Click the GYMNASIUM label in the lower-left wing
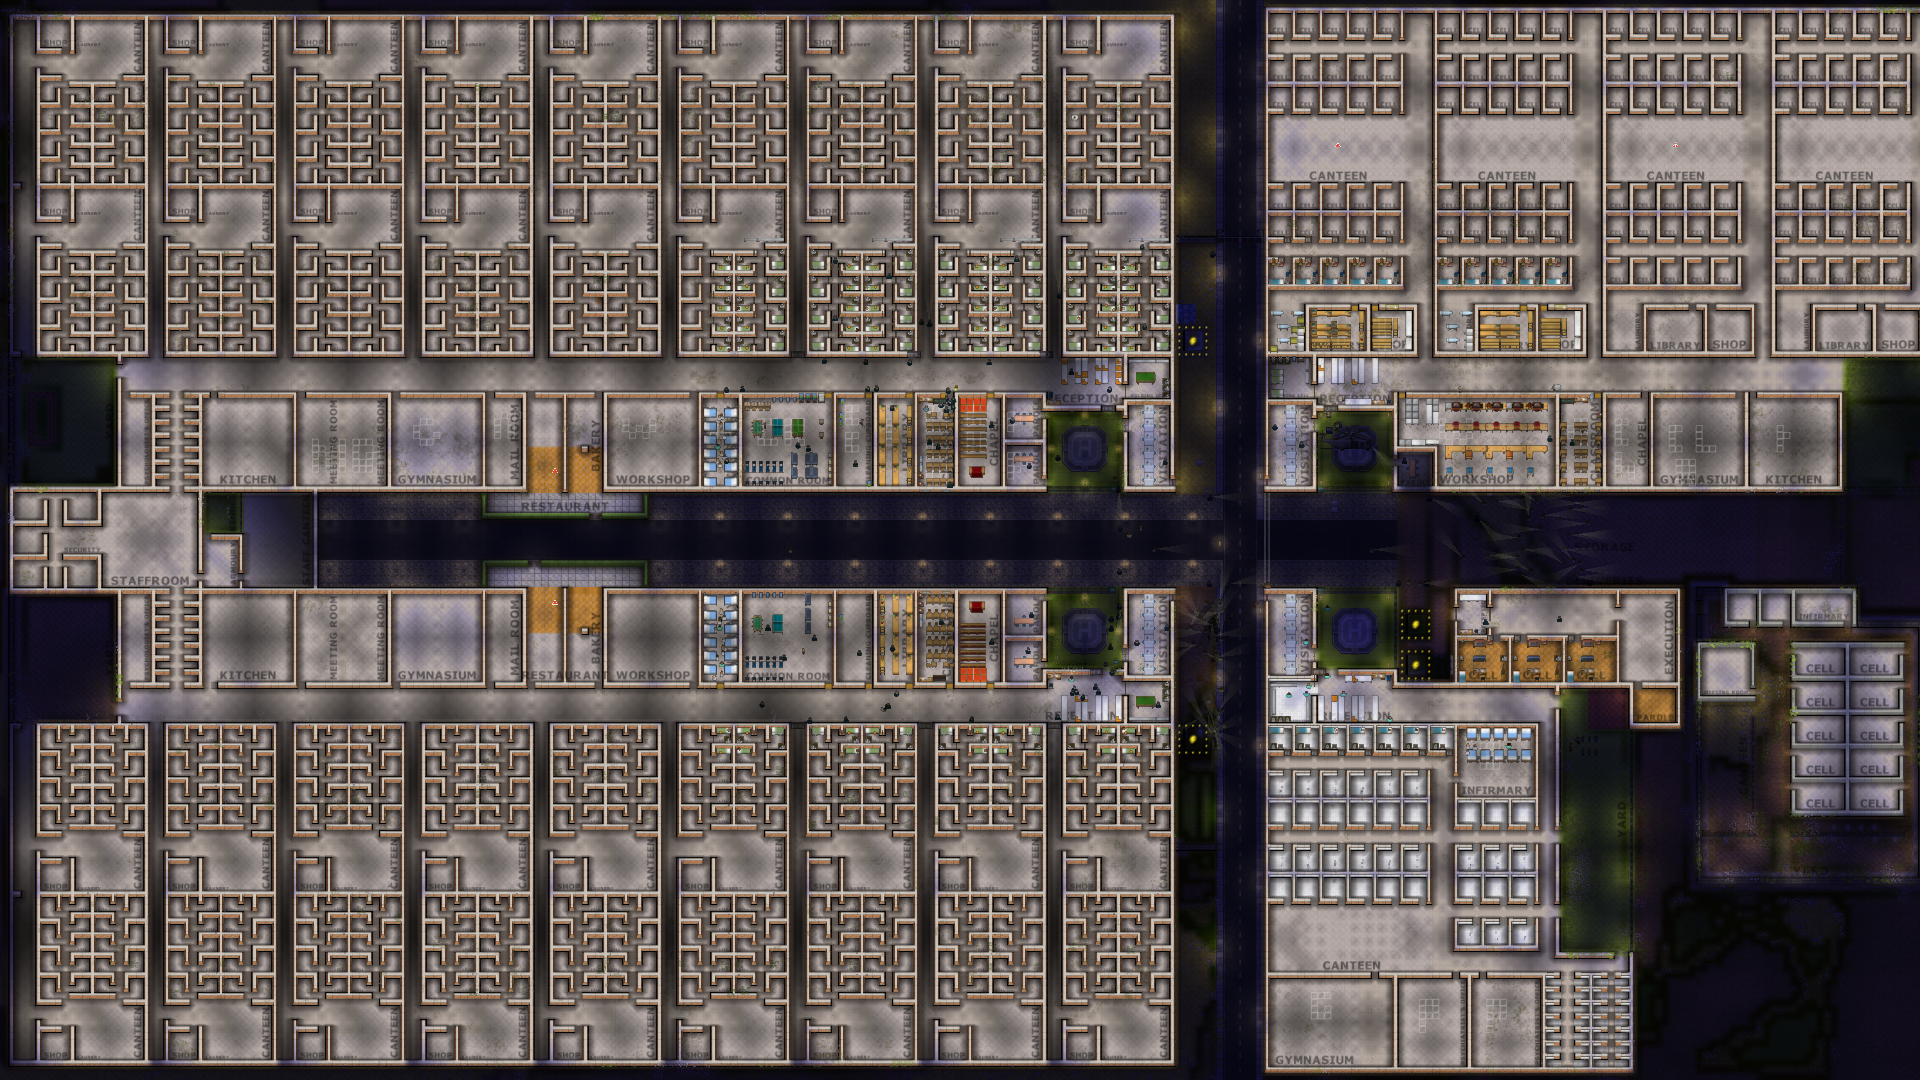The image size is (1920, 1080). (437, 675)
